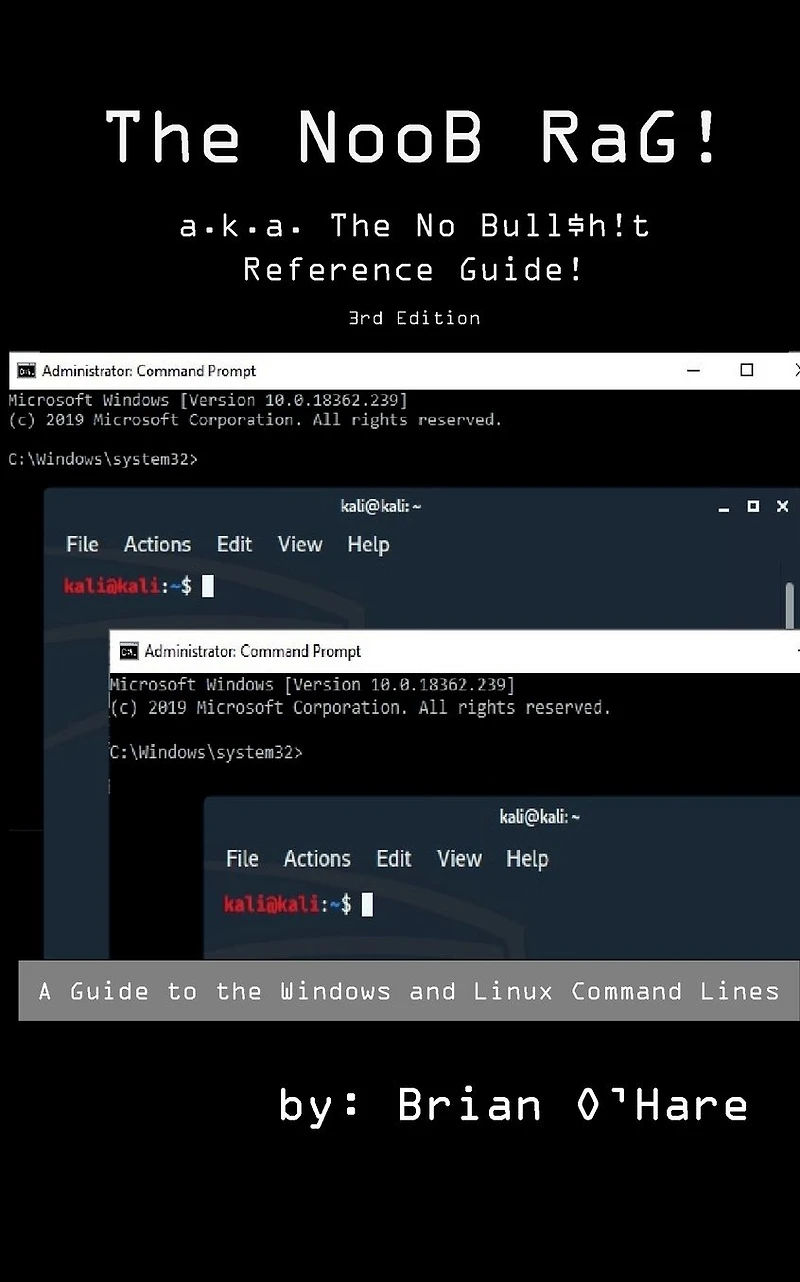This screenshot has width=800, height=1282.
Task: Click The NooB RaG! title text
Action: pos(412,136)
